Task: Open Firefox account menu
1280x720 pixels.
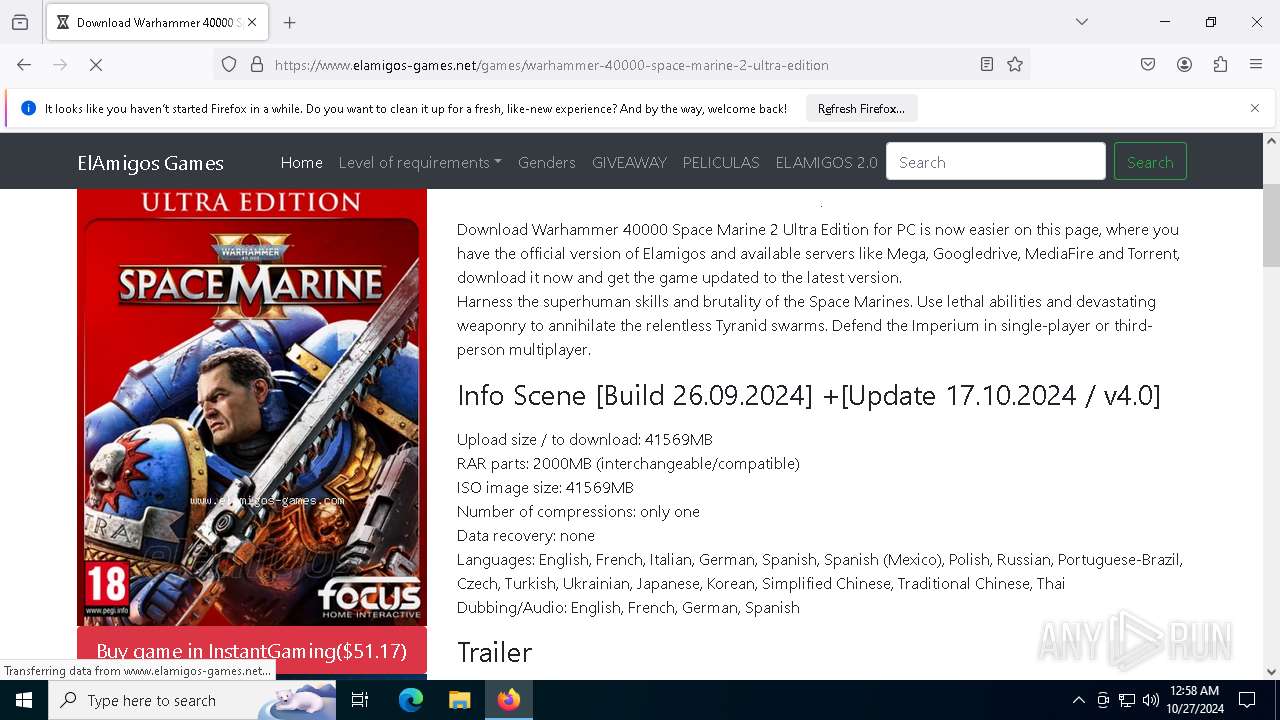Action: [1184, 65]
